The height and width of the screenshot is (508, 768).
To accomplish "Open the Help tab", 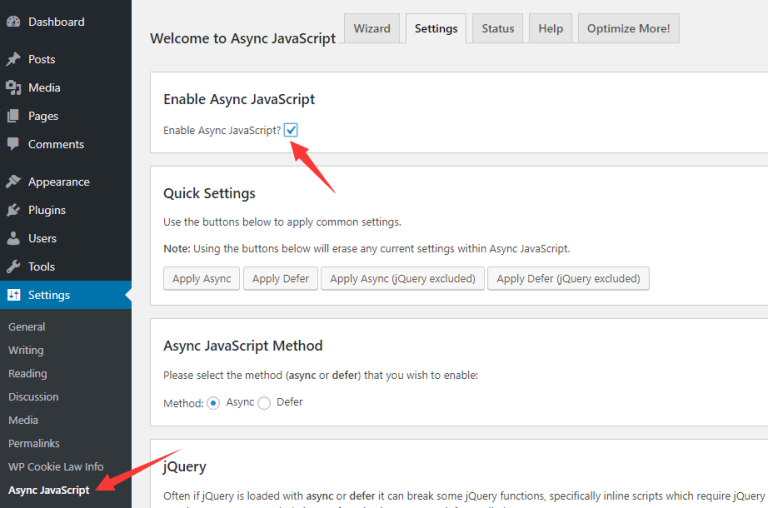I will click(551, 28).
